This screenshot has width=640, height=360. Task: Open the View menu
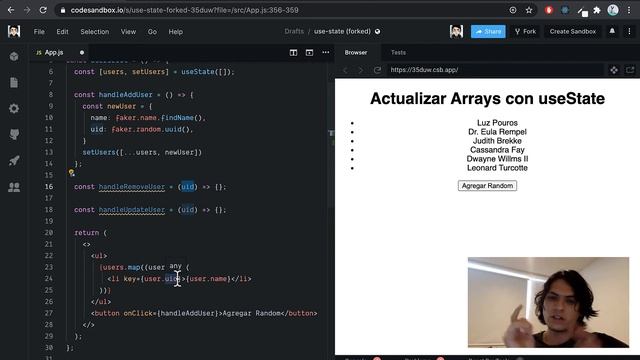pos(128,31)
